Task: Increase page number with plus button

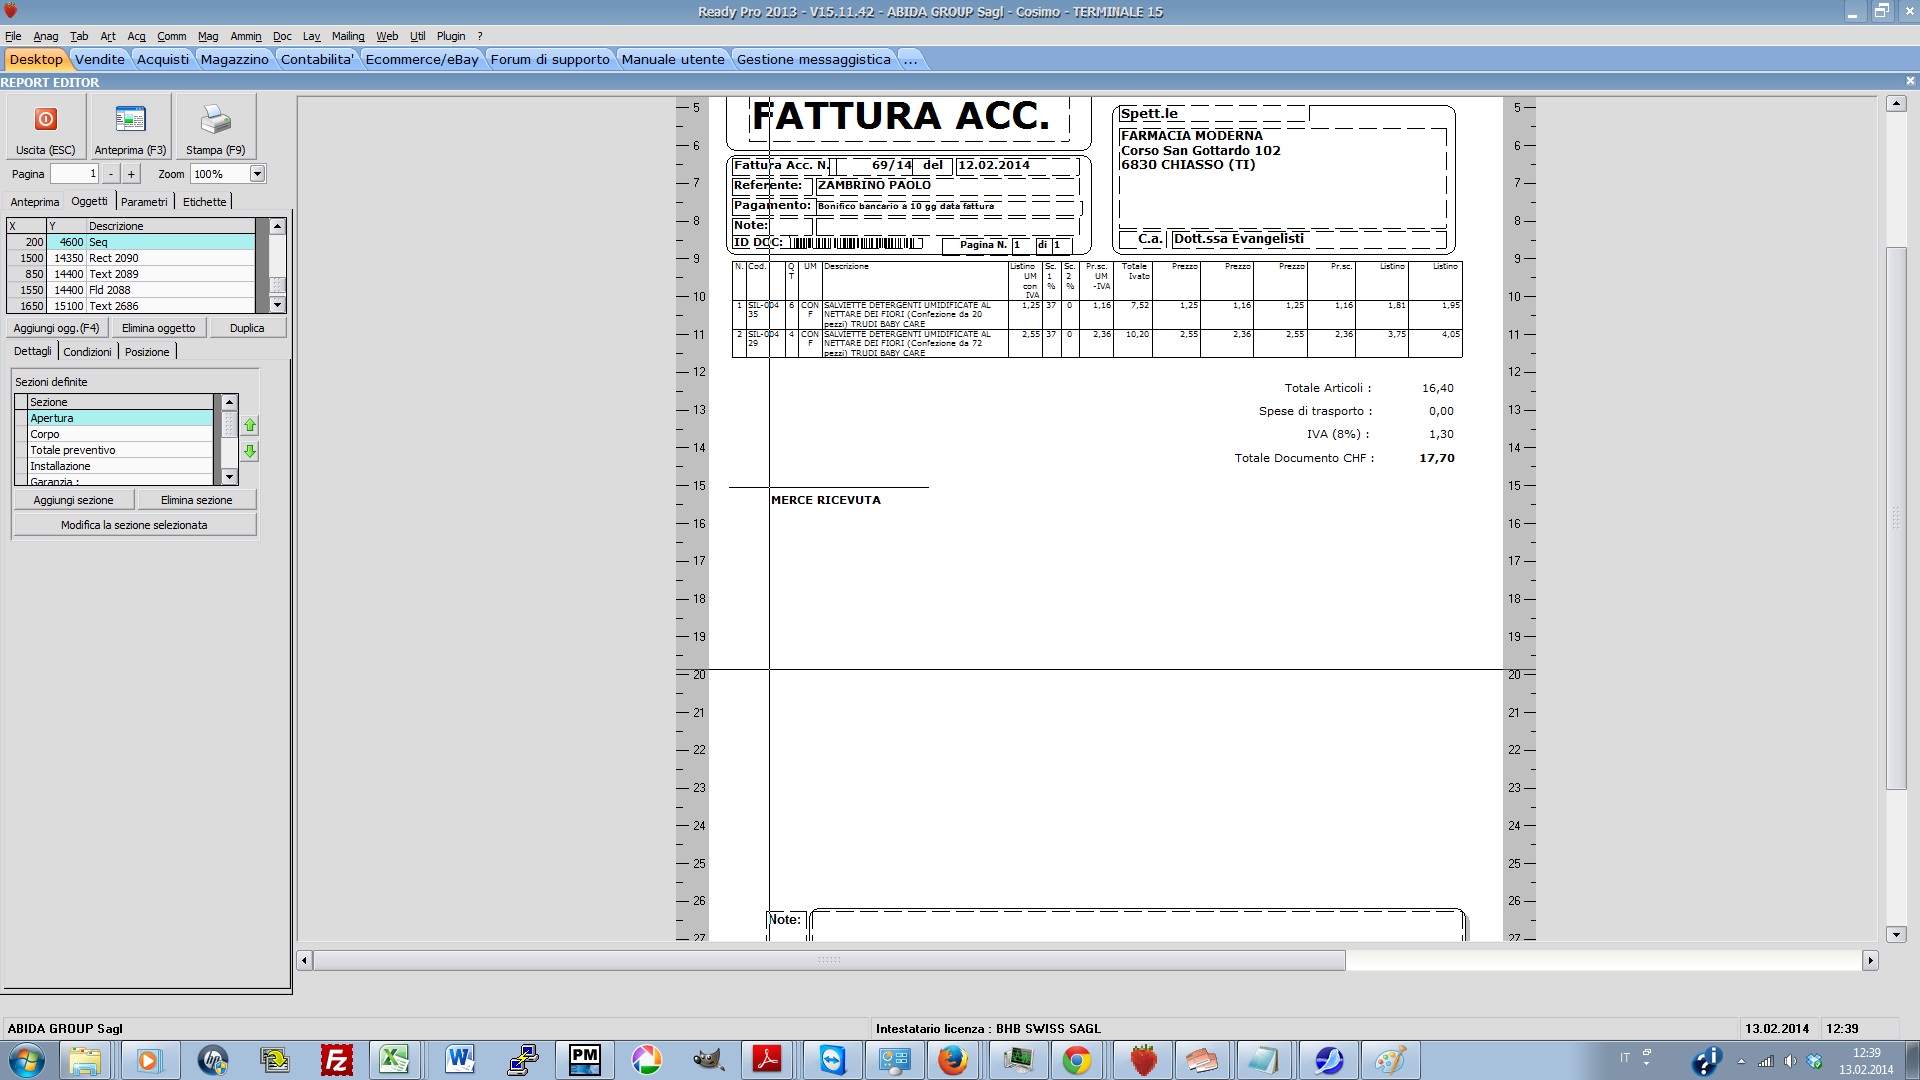Action: [131, 174]
